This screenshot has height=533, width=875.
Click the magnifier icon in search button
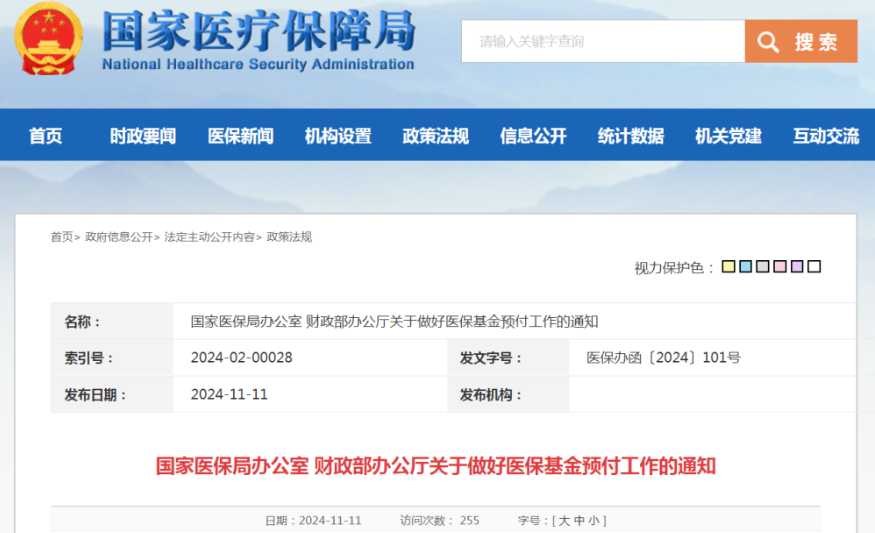point(768,42)
